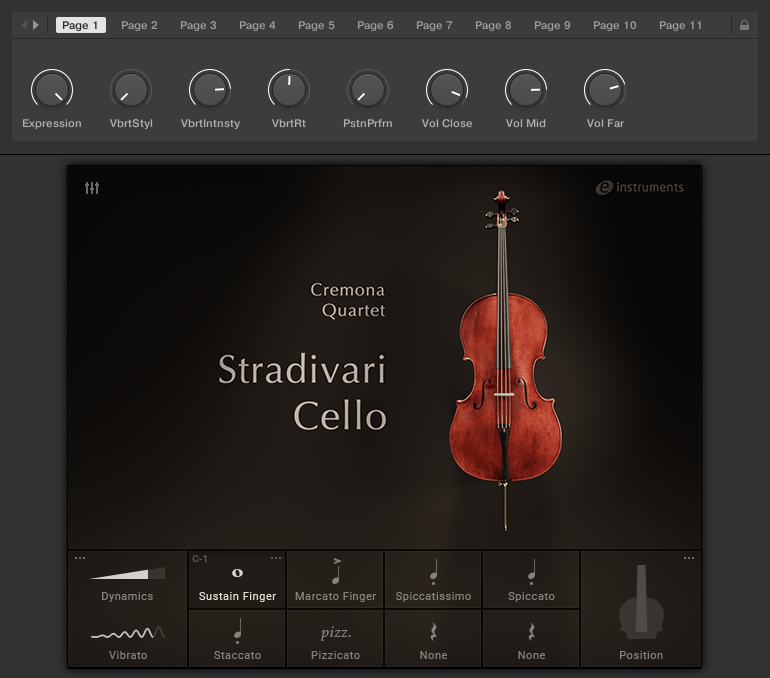Switch to Page 4 tab
This screenshot has width=770, height=678.
point(257,25)
